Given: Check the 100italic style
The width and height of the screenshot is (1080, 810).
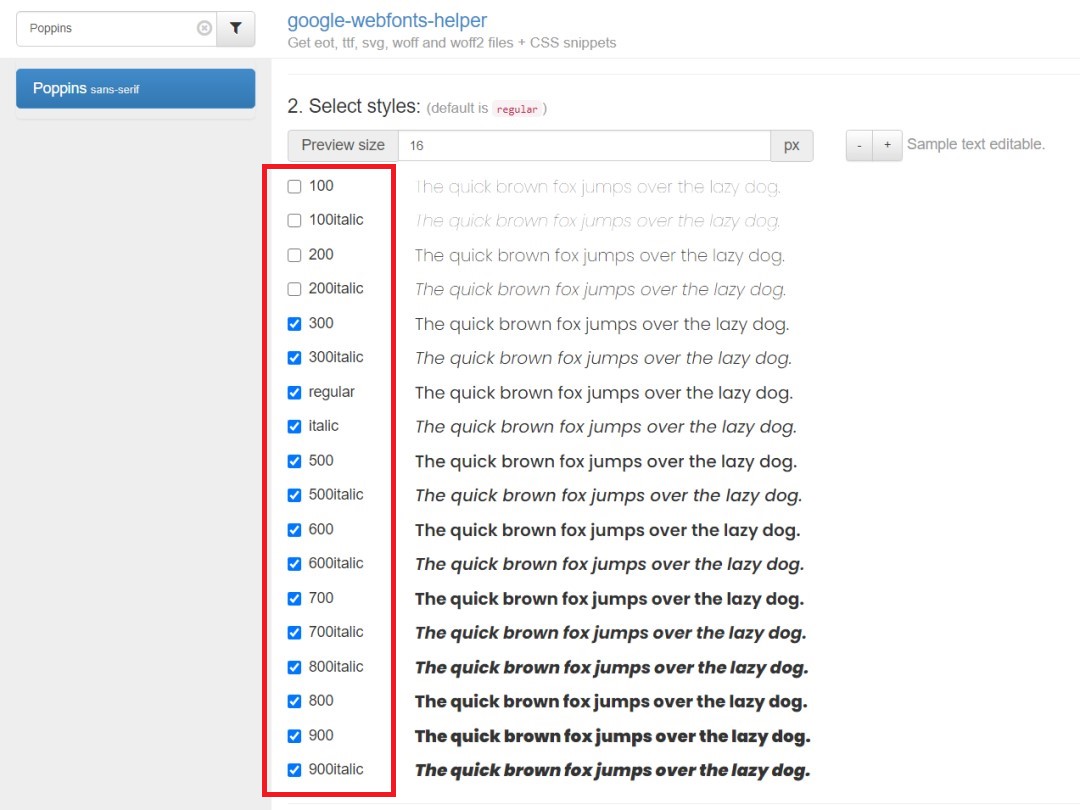Looking at the screenshot, I should click(295, 220).
